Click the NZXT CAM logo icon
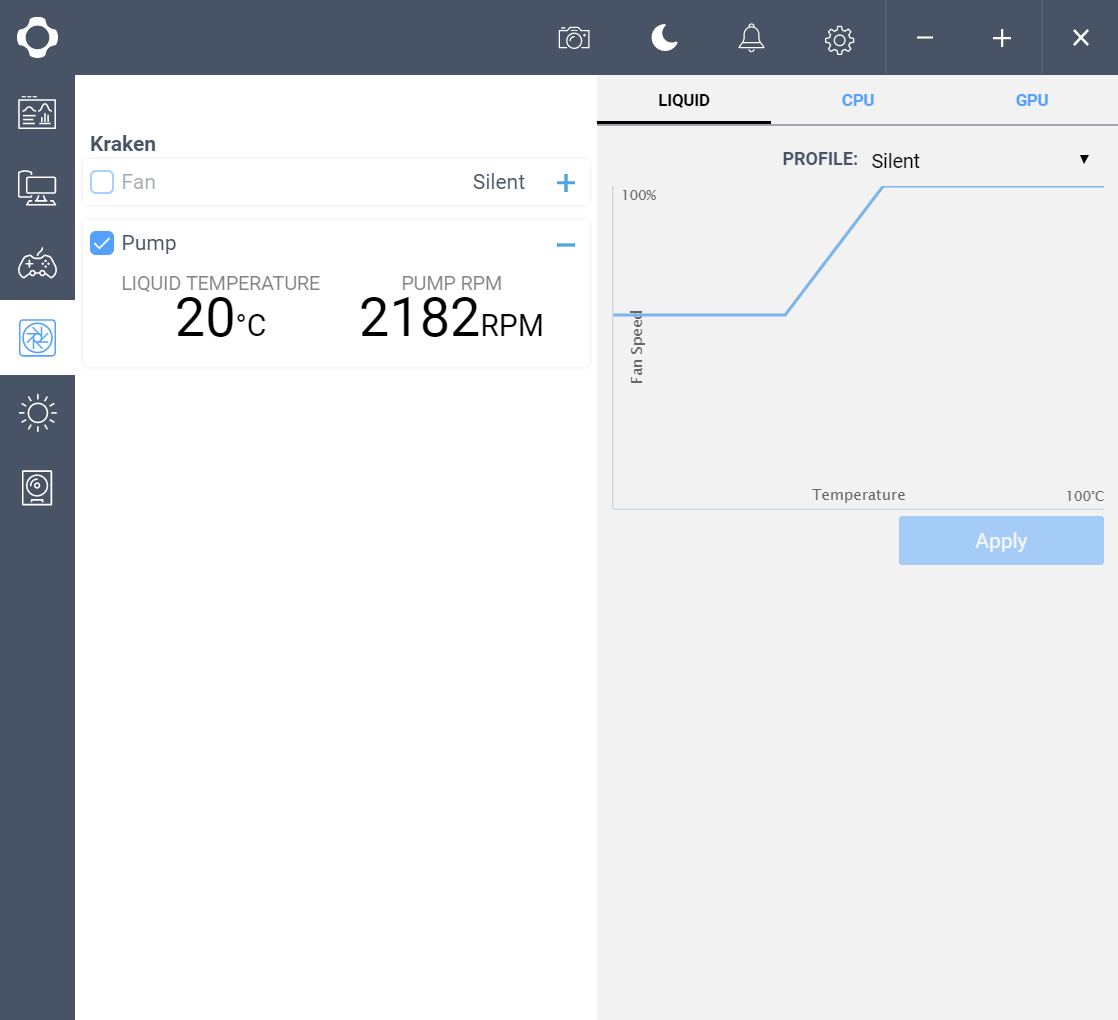This screenshot has height=1020, width=1118. pyautogui.click(x=37, y=37)
